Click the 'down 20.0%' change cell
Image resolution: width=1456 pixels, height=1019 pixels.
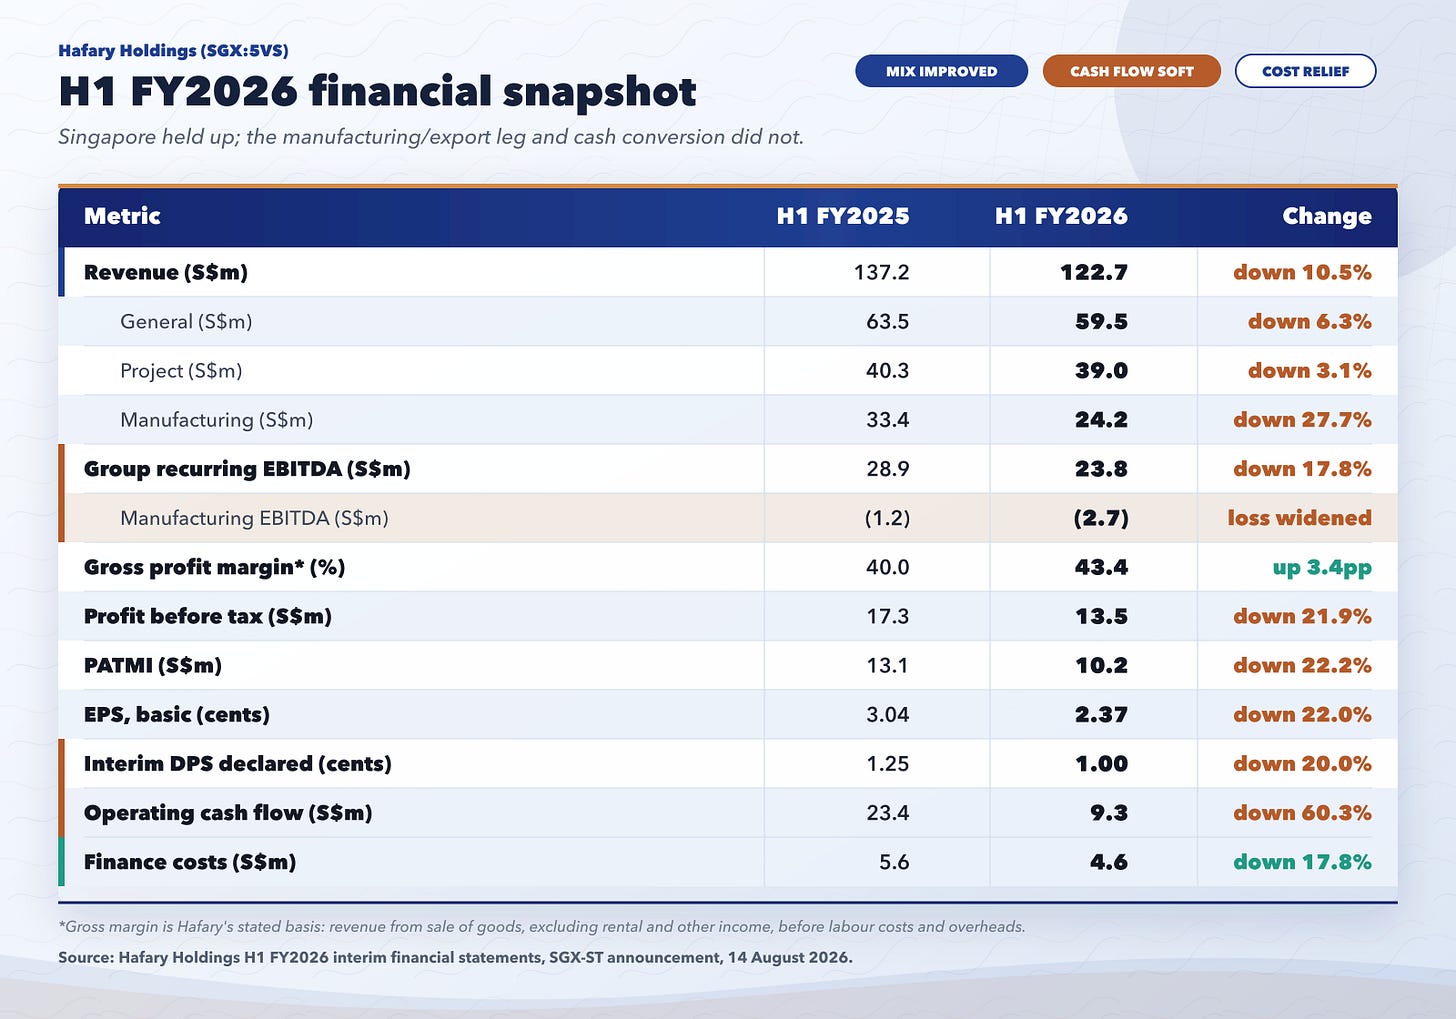point(1302,763)
